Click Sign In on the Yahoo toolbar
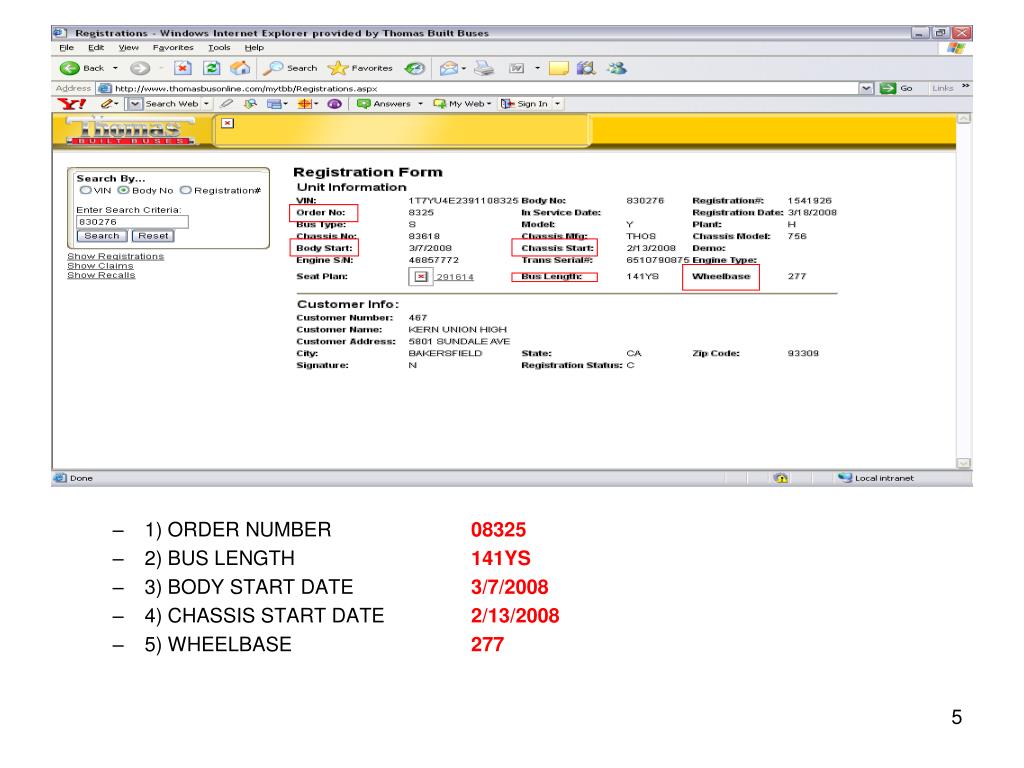This screenshot has width=1024, height=768. pyautogui.click(x=525, y=104)
